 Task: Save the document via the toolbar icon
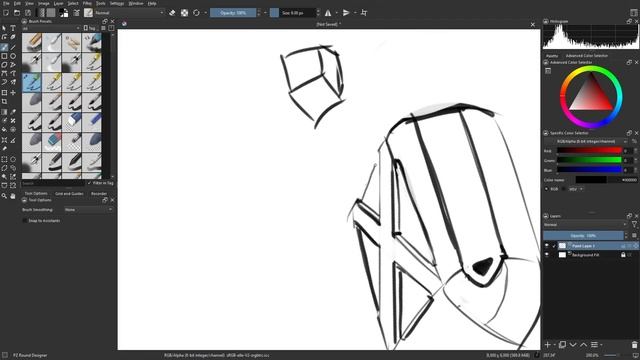pyautogui.click(x=28, y=13)
